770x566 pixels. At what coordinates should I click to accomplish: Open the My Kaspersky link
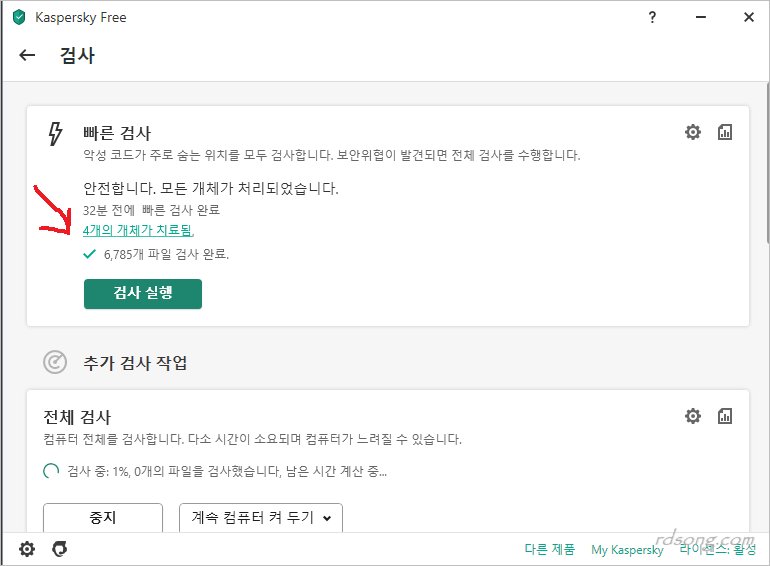[x=627, y=550]
